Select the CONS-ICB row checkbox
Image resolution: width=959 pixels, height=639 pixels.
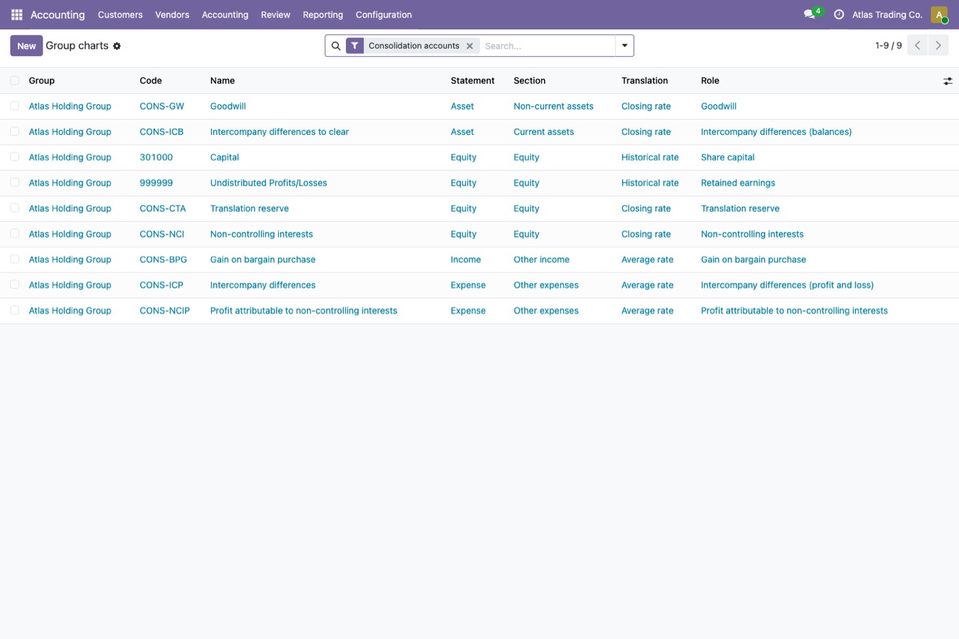click(15, 131)
